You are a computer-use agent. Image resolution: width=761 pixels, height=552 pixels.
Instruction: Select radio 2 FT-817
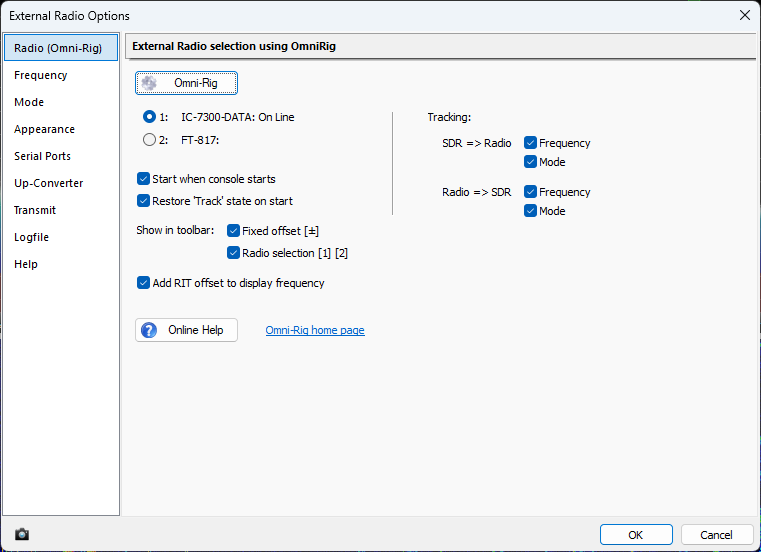[x=149, y=140]
